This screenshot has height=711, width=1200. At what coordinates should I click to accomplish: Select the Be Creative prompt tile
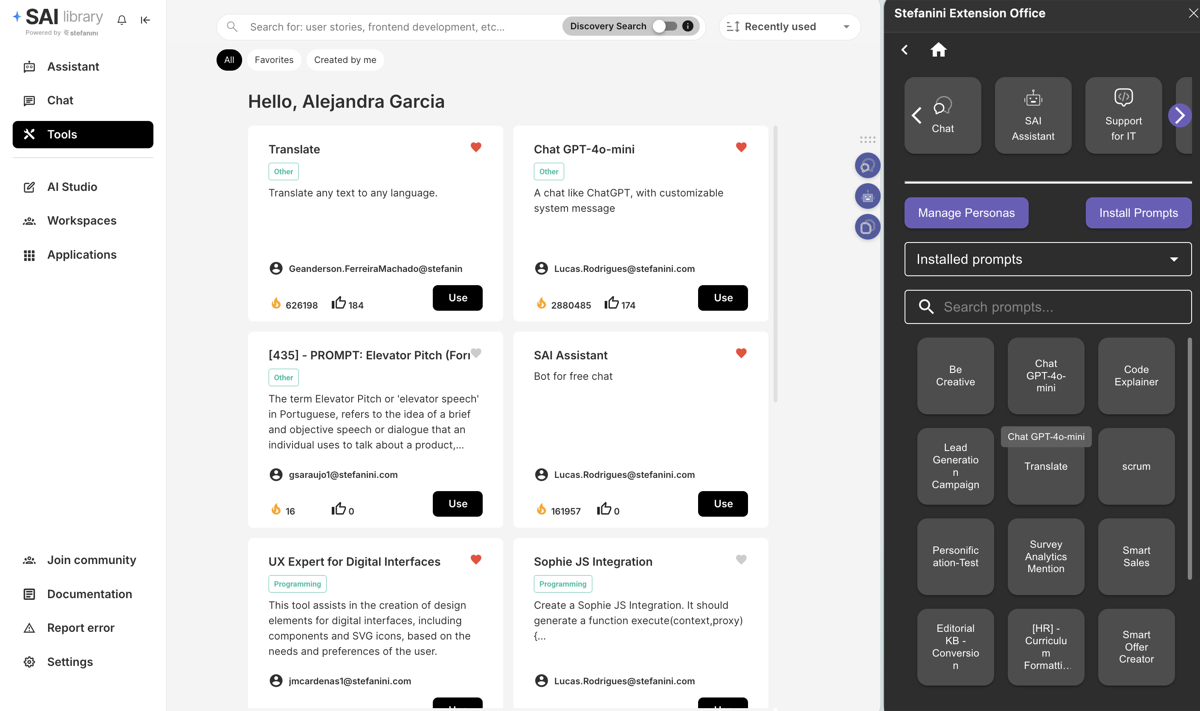click(956, 376)
